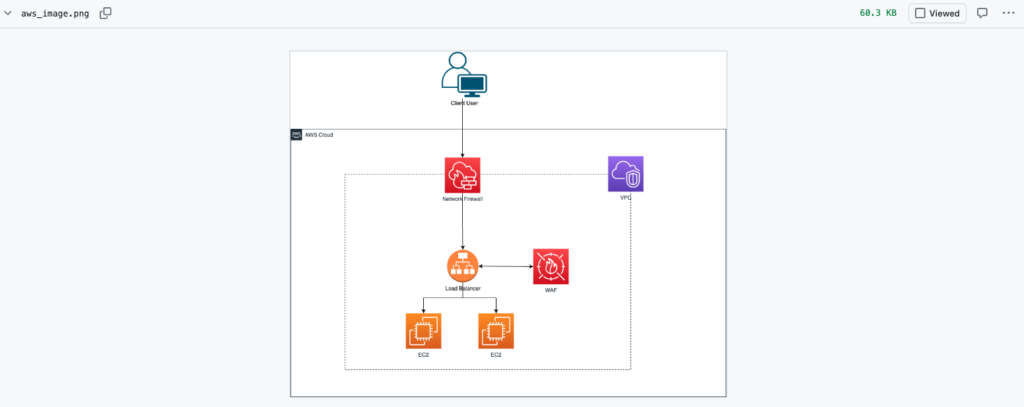Click the Load Balancer text label
Viewport: 1024px width, 407px height.
(463, 289)
